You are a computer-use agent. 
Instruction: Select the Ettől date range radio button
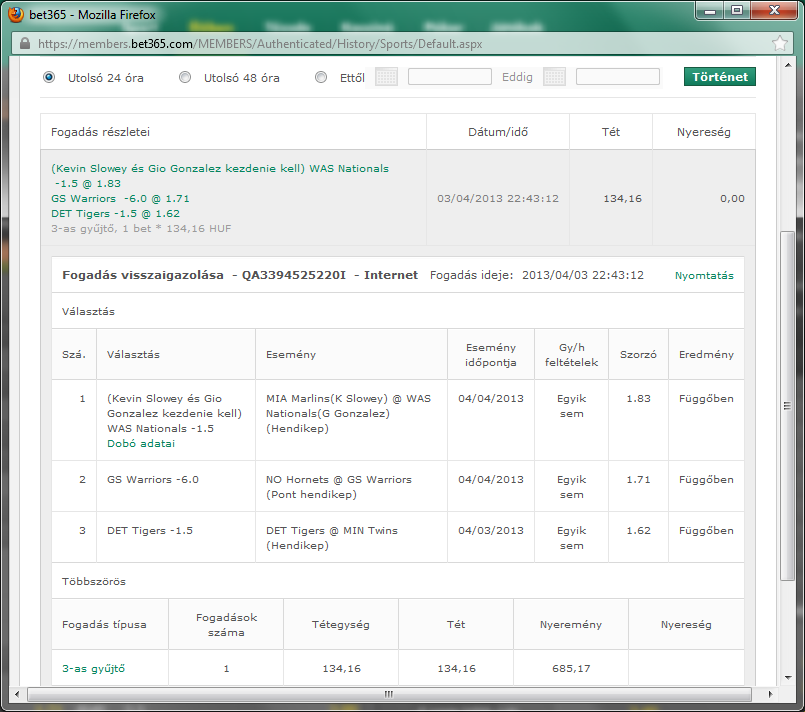[x=321, y=78]
